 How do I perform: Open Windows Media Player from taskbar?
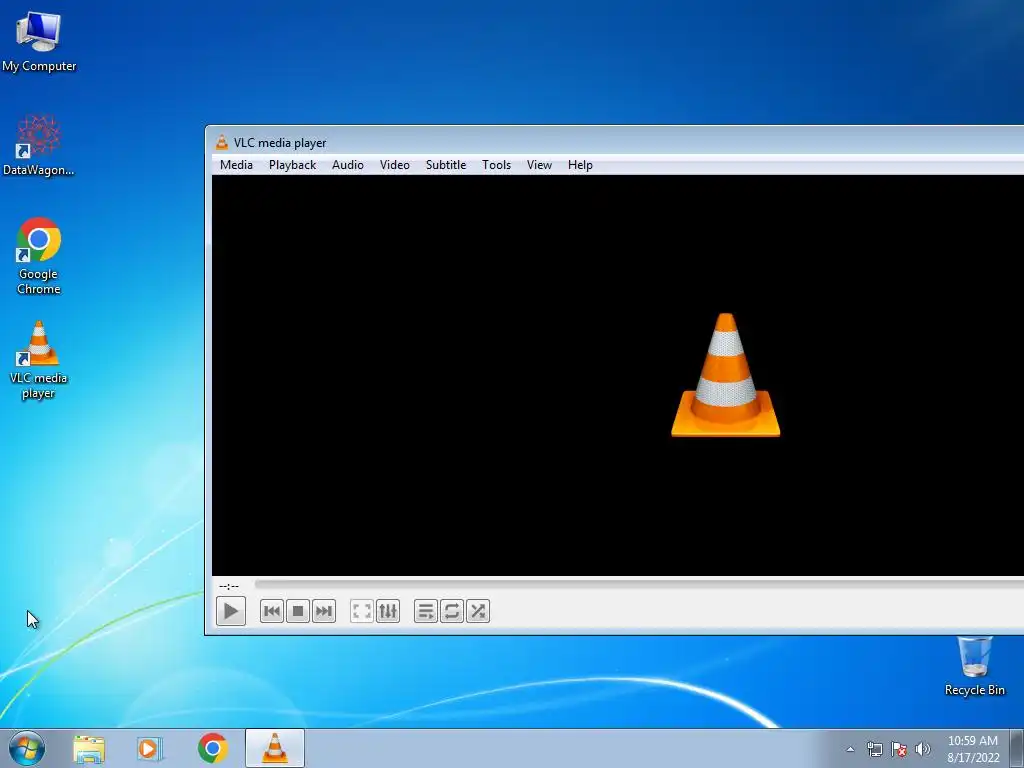tap(150, 749)
